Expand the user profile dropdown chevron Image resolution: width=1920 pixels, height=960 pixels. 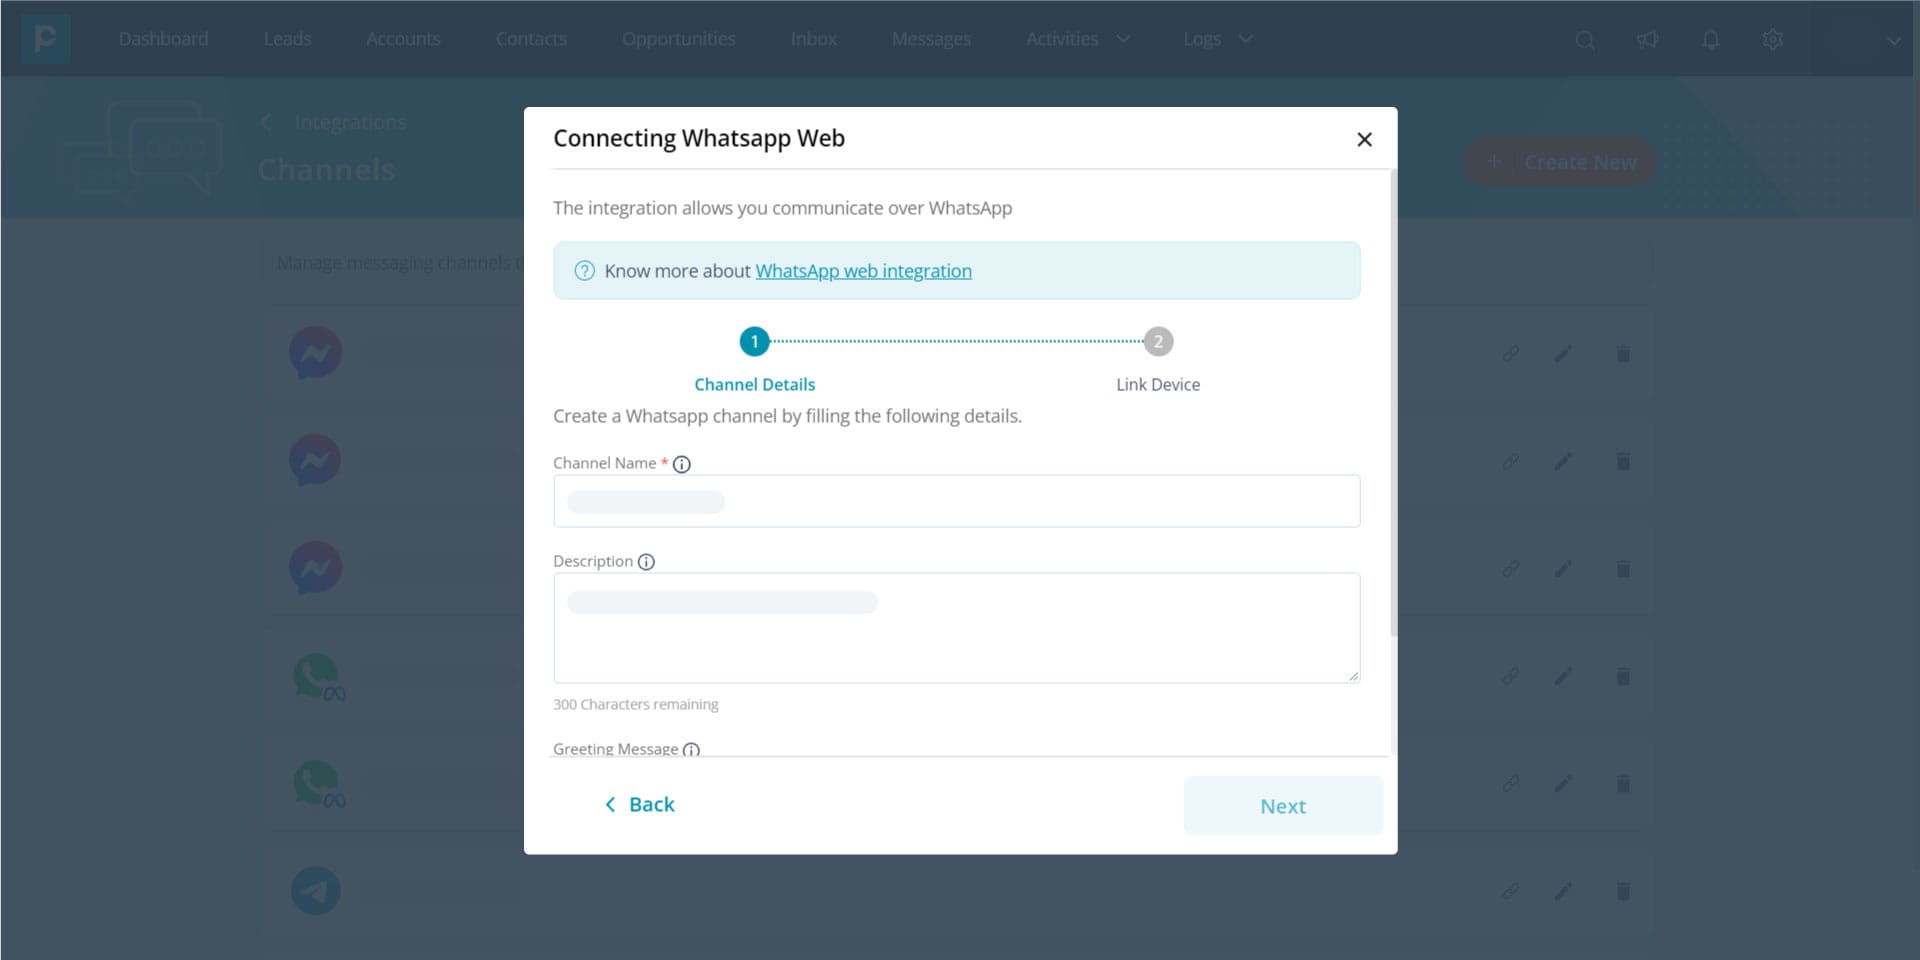click(1893, 41)
